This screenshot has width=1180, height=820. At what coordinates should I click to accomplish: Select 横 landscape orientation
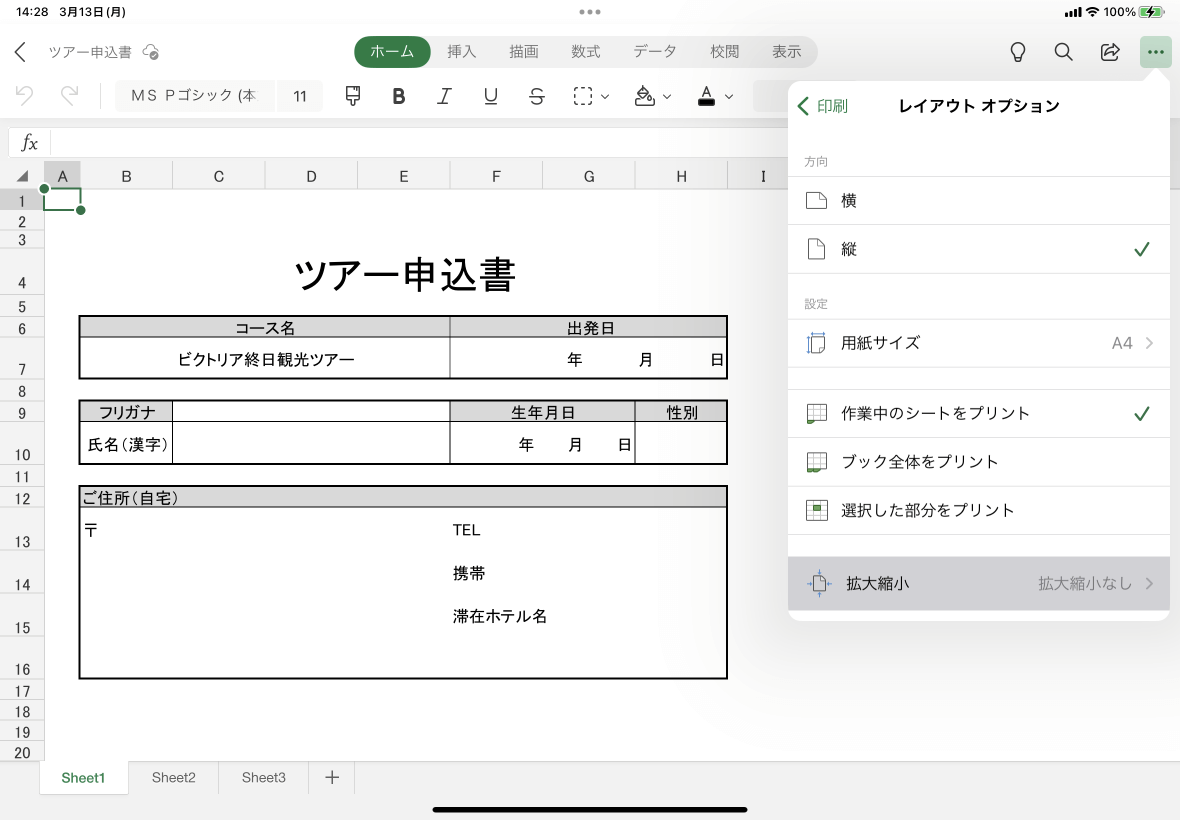(x=978, y=201)
